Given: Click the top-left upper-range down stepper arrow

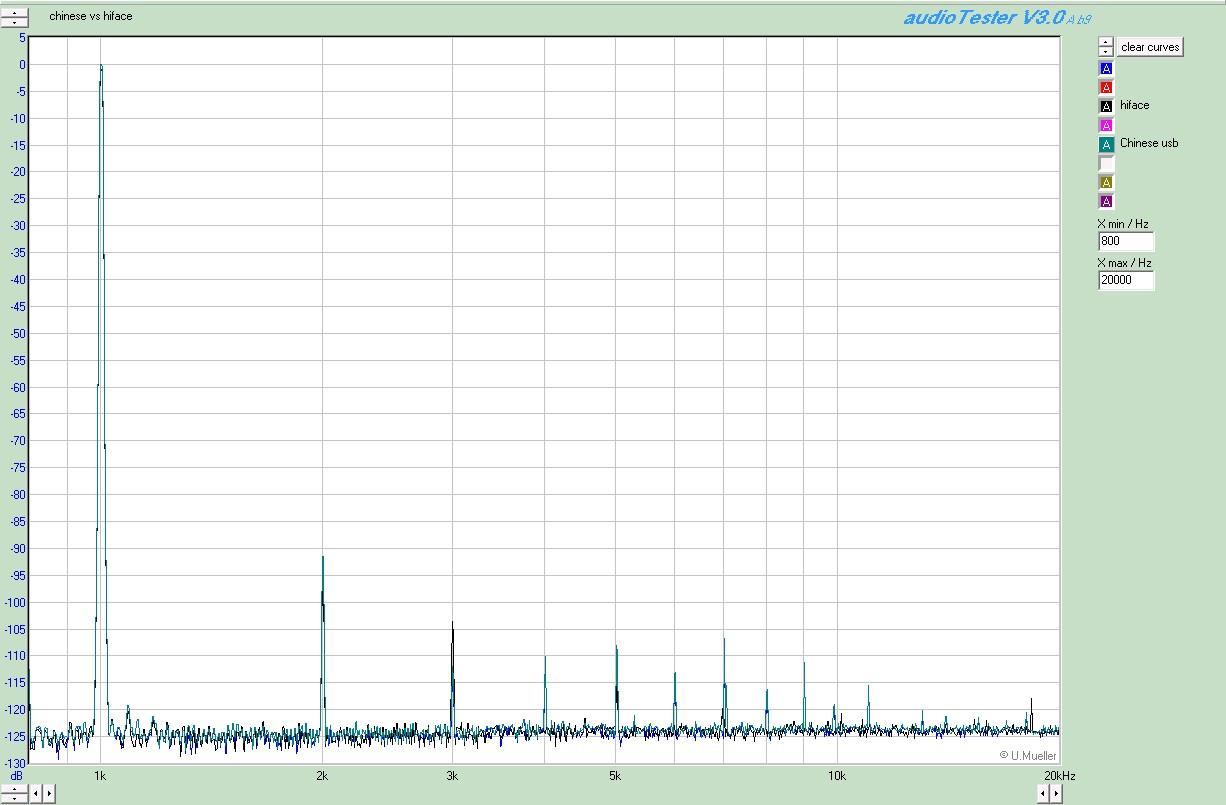Looking at the screenshot, I should [14, 21].
